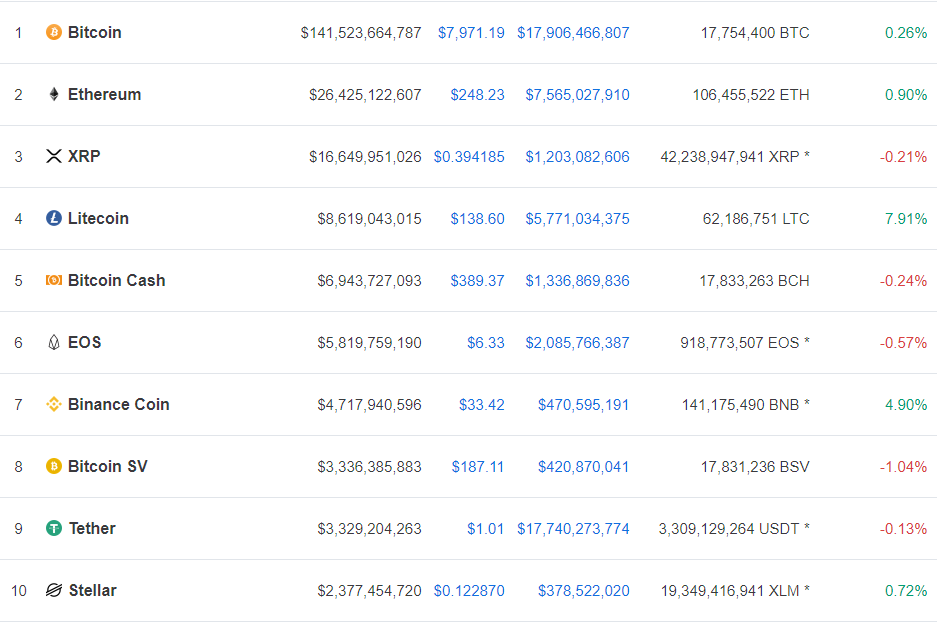Image resolution: width=937 pixels, height=622 pixels.
Task: Open the Bitcoin Cash coin name link
Action: pyautogui.click(x=117, y=280)
